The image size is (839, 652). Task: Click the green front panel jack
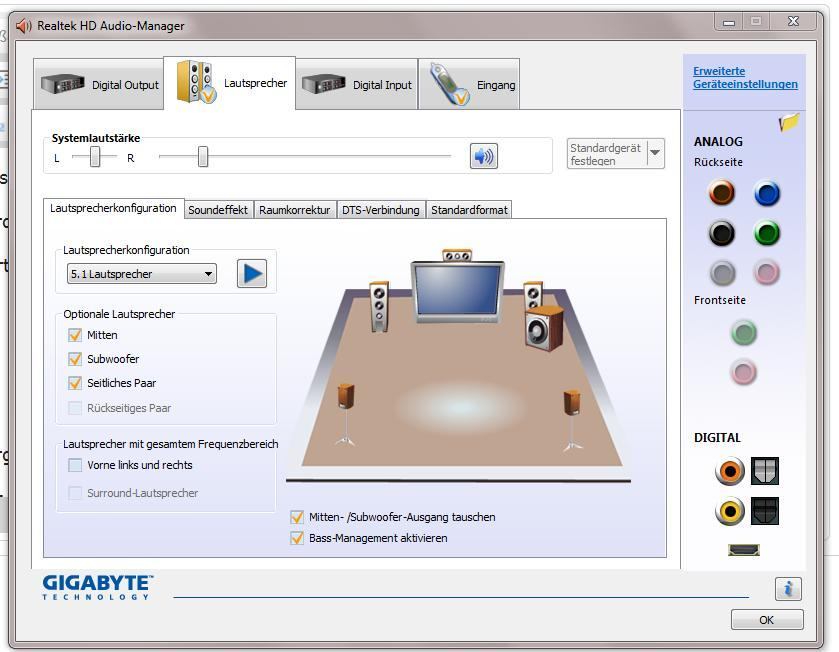click(x=744, y=333)
